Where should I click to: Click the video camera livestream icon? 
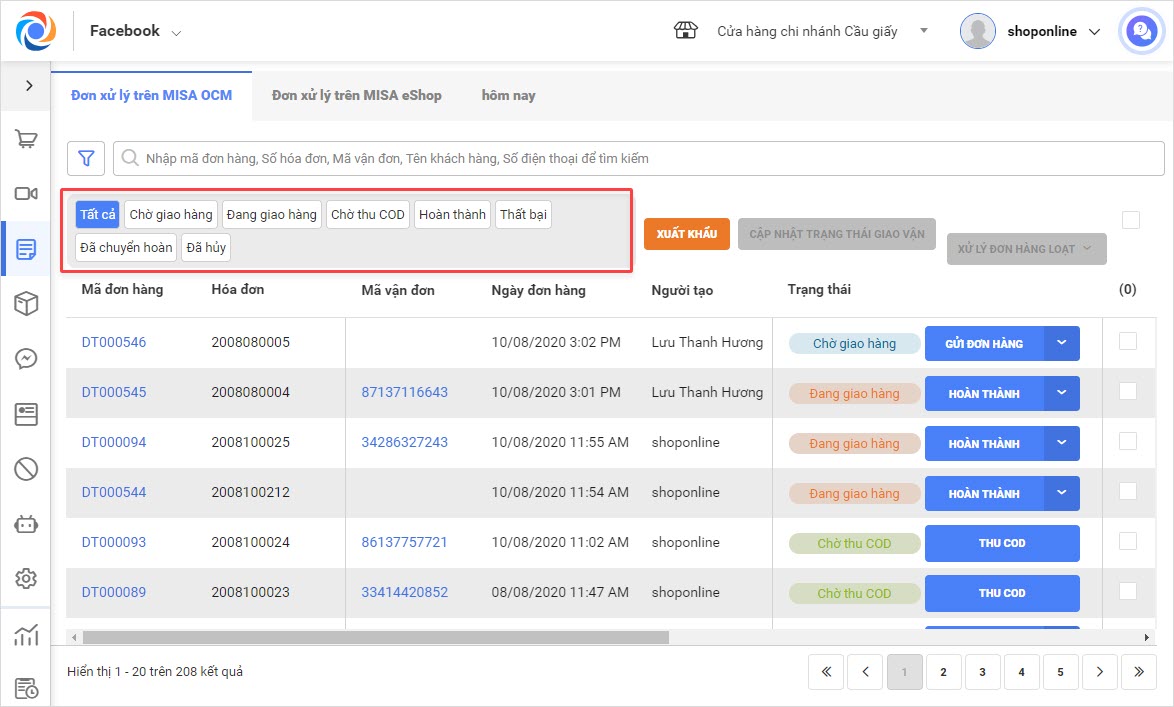click(x=26, y=194)
